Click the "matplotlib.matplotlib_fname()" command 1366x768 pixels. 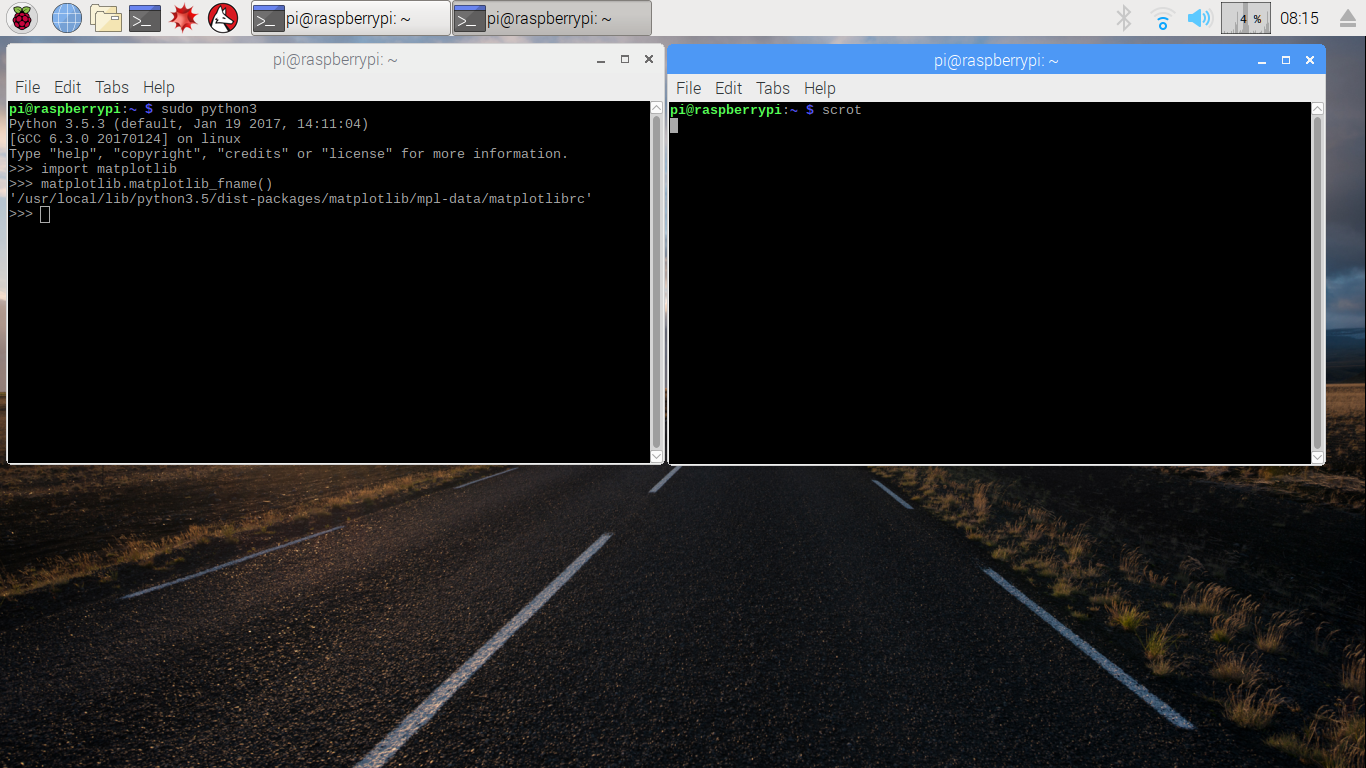[x=157, y=184]
